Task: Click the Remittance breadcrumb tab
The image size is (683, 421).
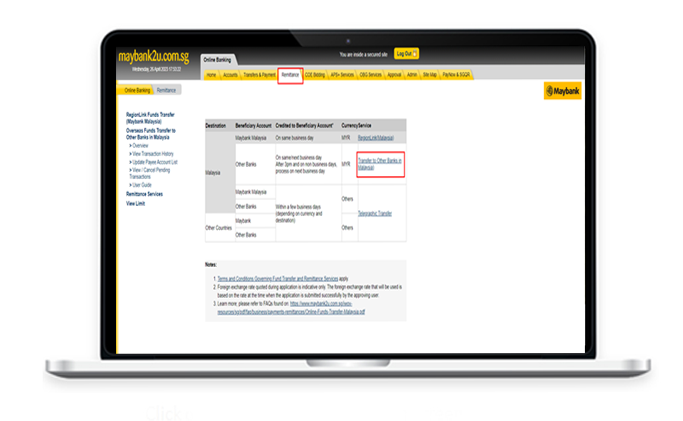Action: 166,90
